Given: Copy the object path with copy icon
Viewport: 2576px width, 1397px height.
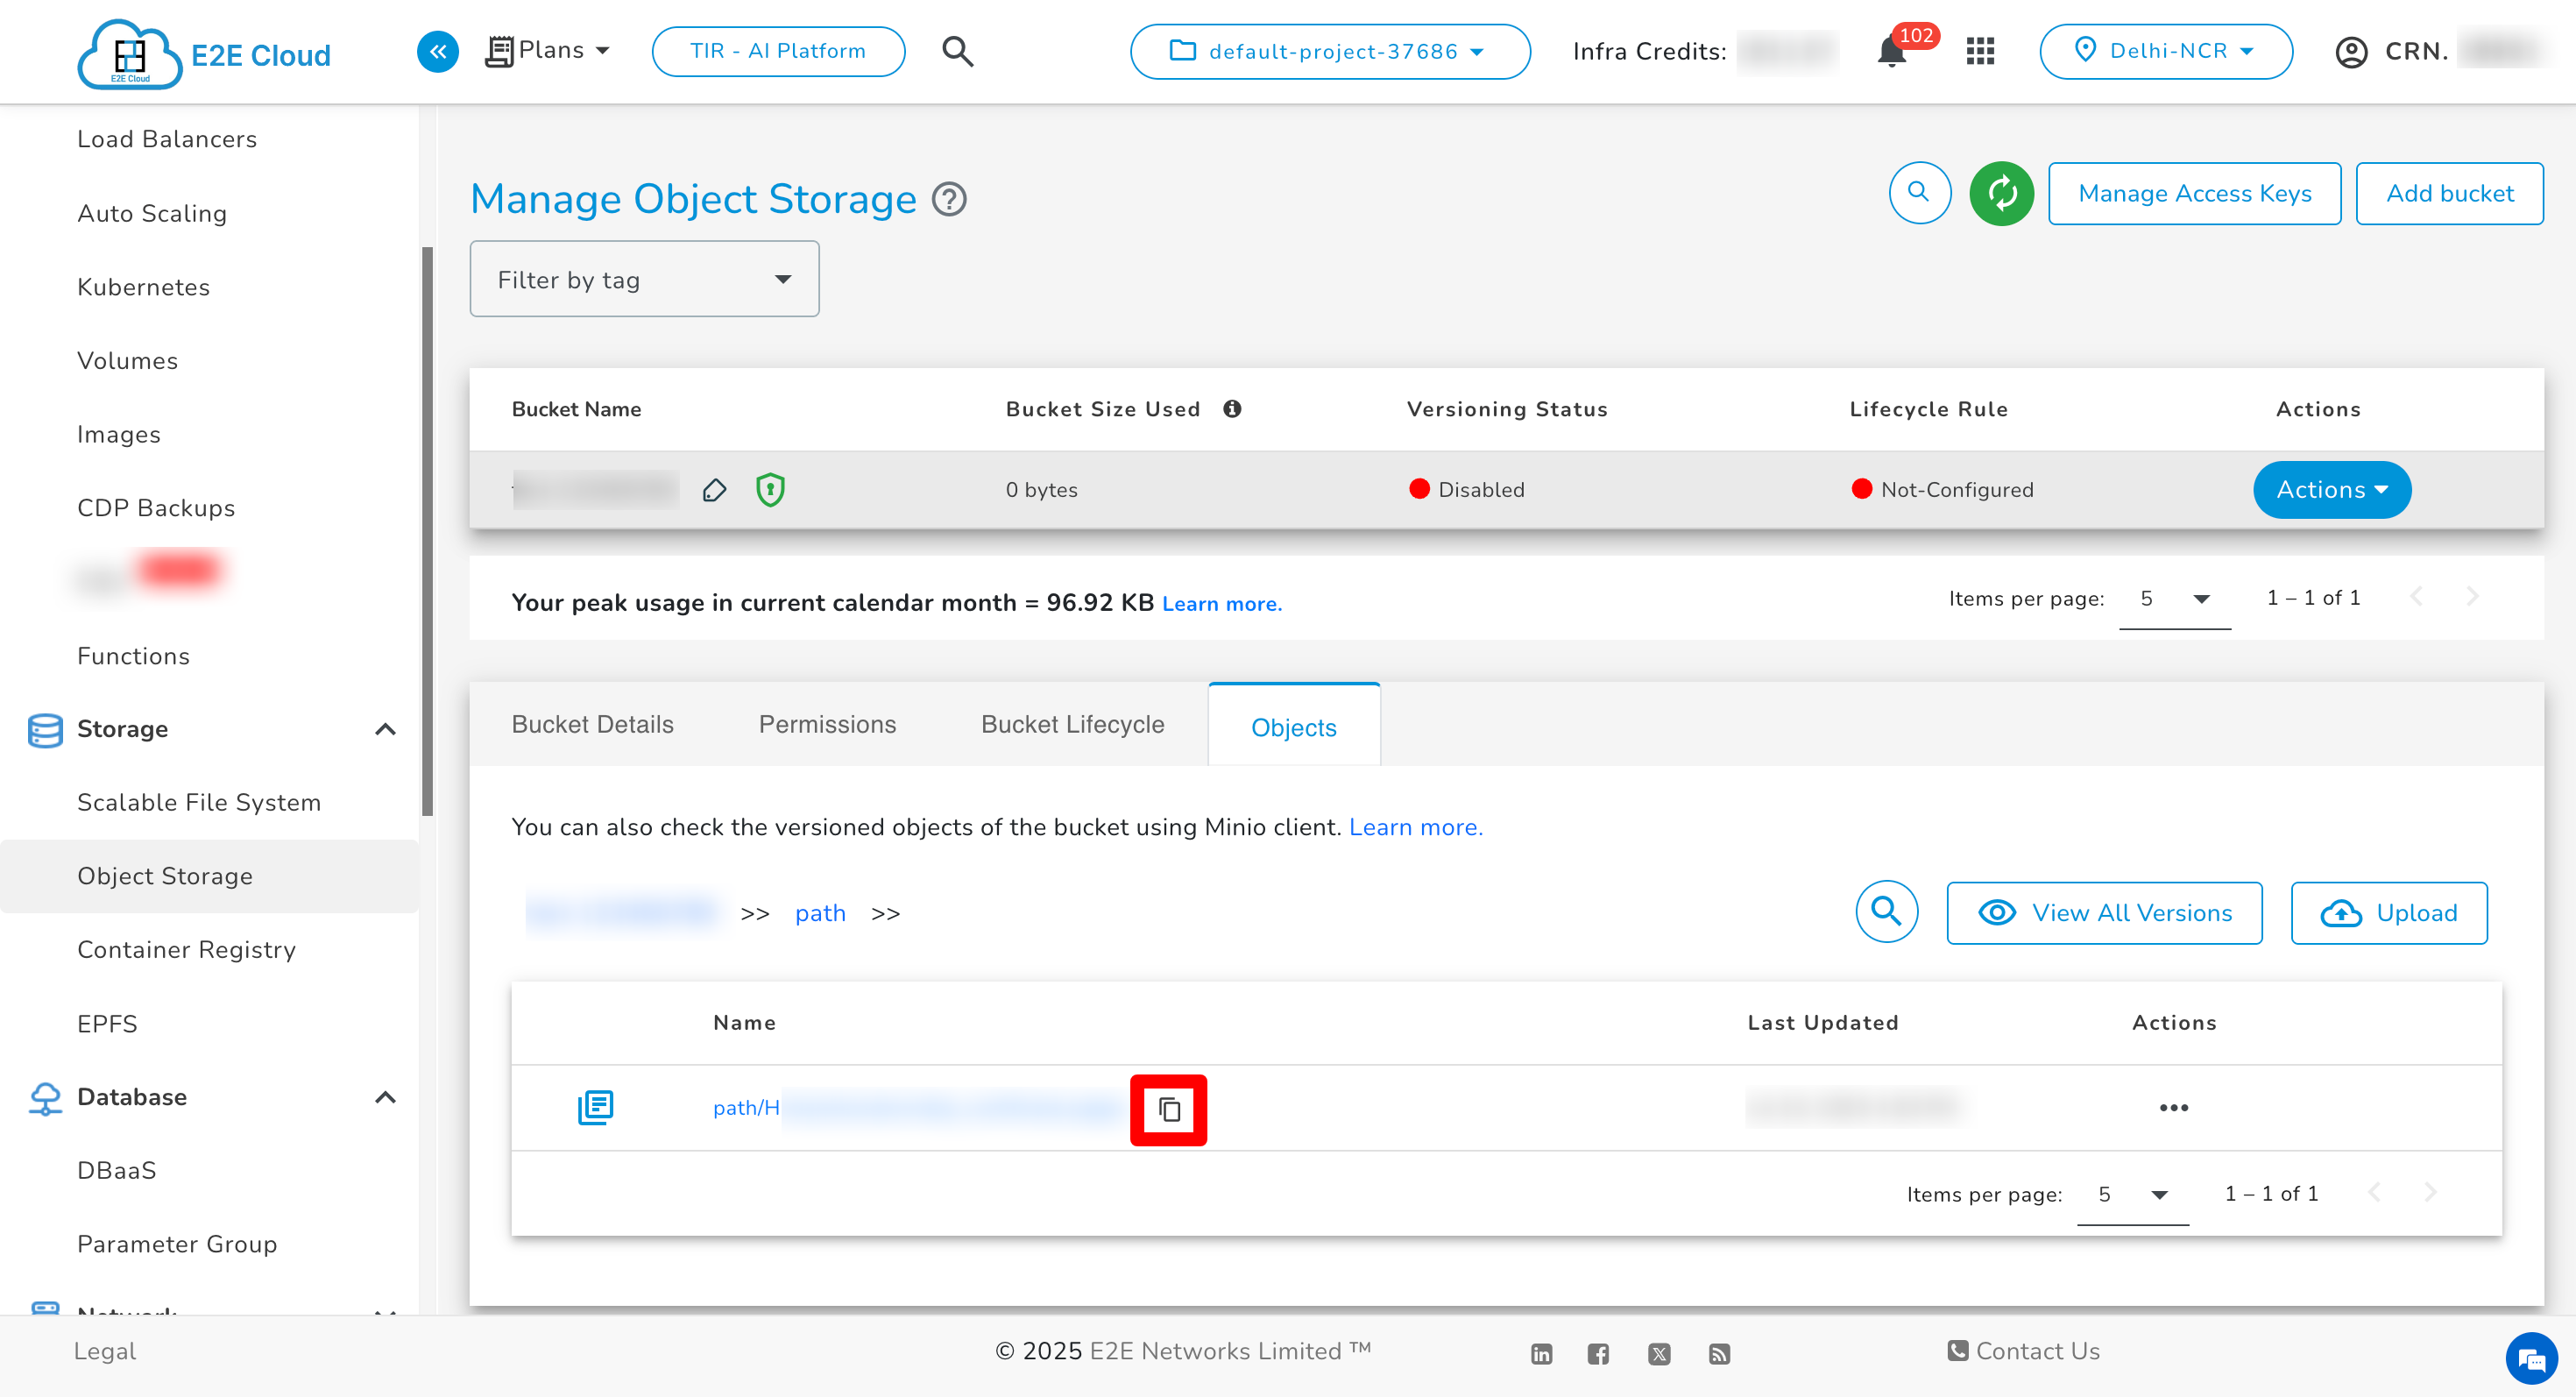Looking at the screenshot, I should coord(1168,1109).
